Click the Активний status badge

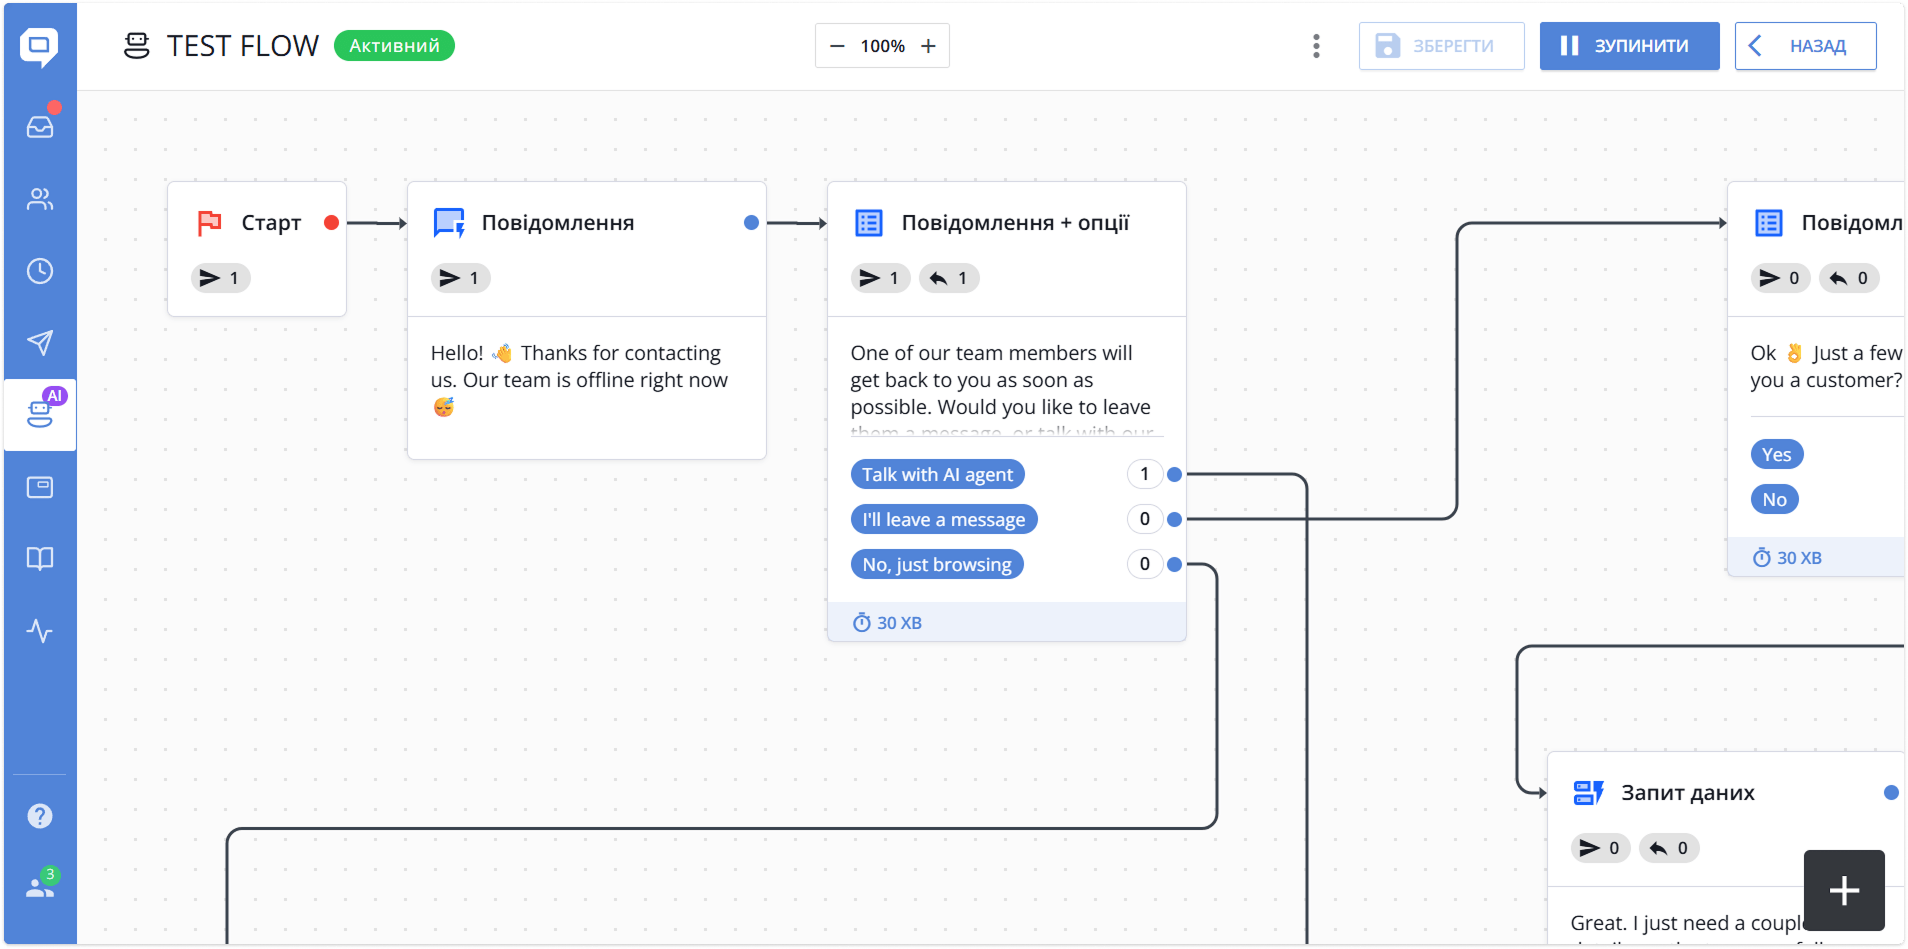click(394, 45)
